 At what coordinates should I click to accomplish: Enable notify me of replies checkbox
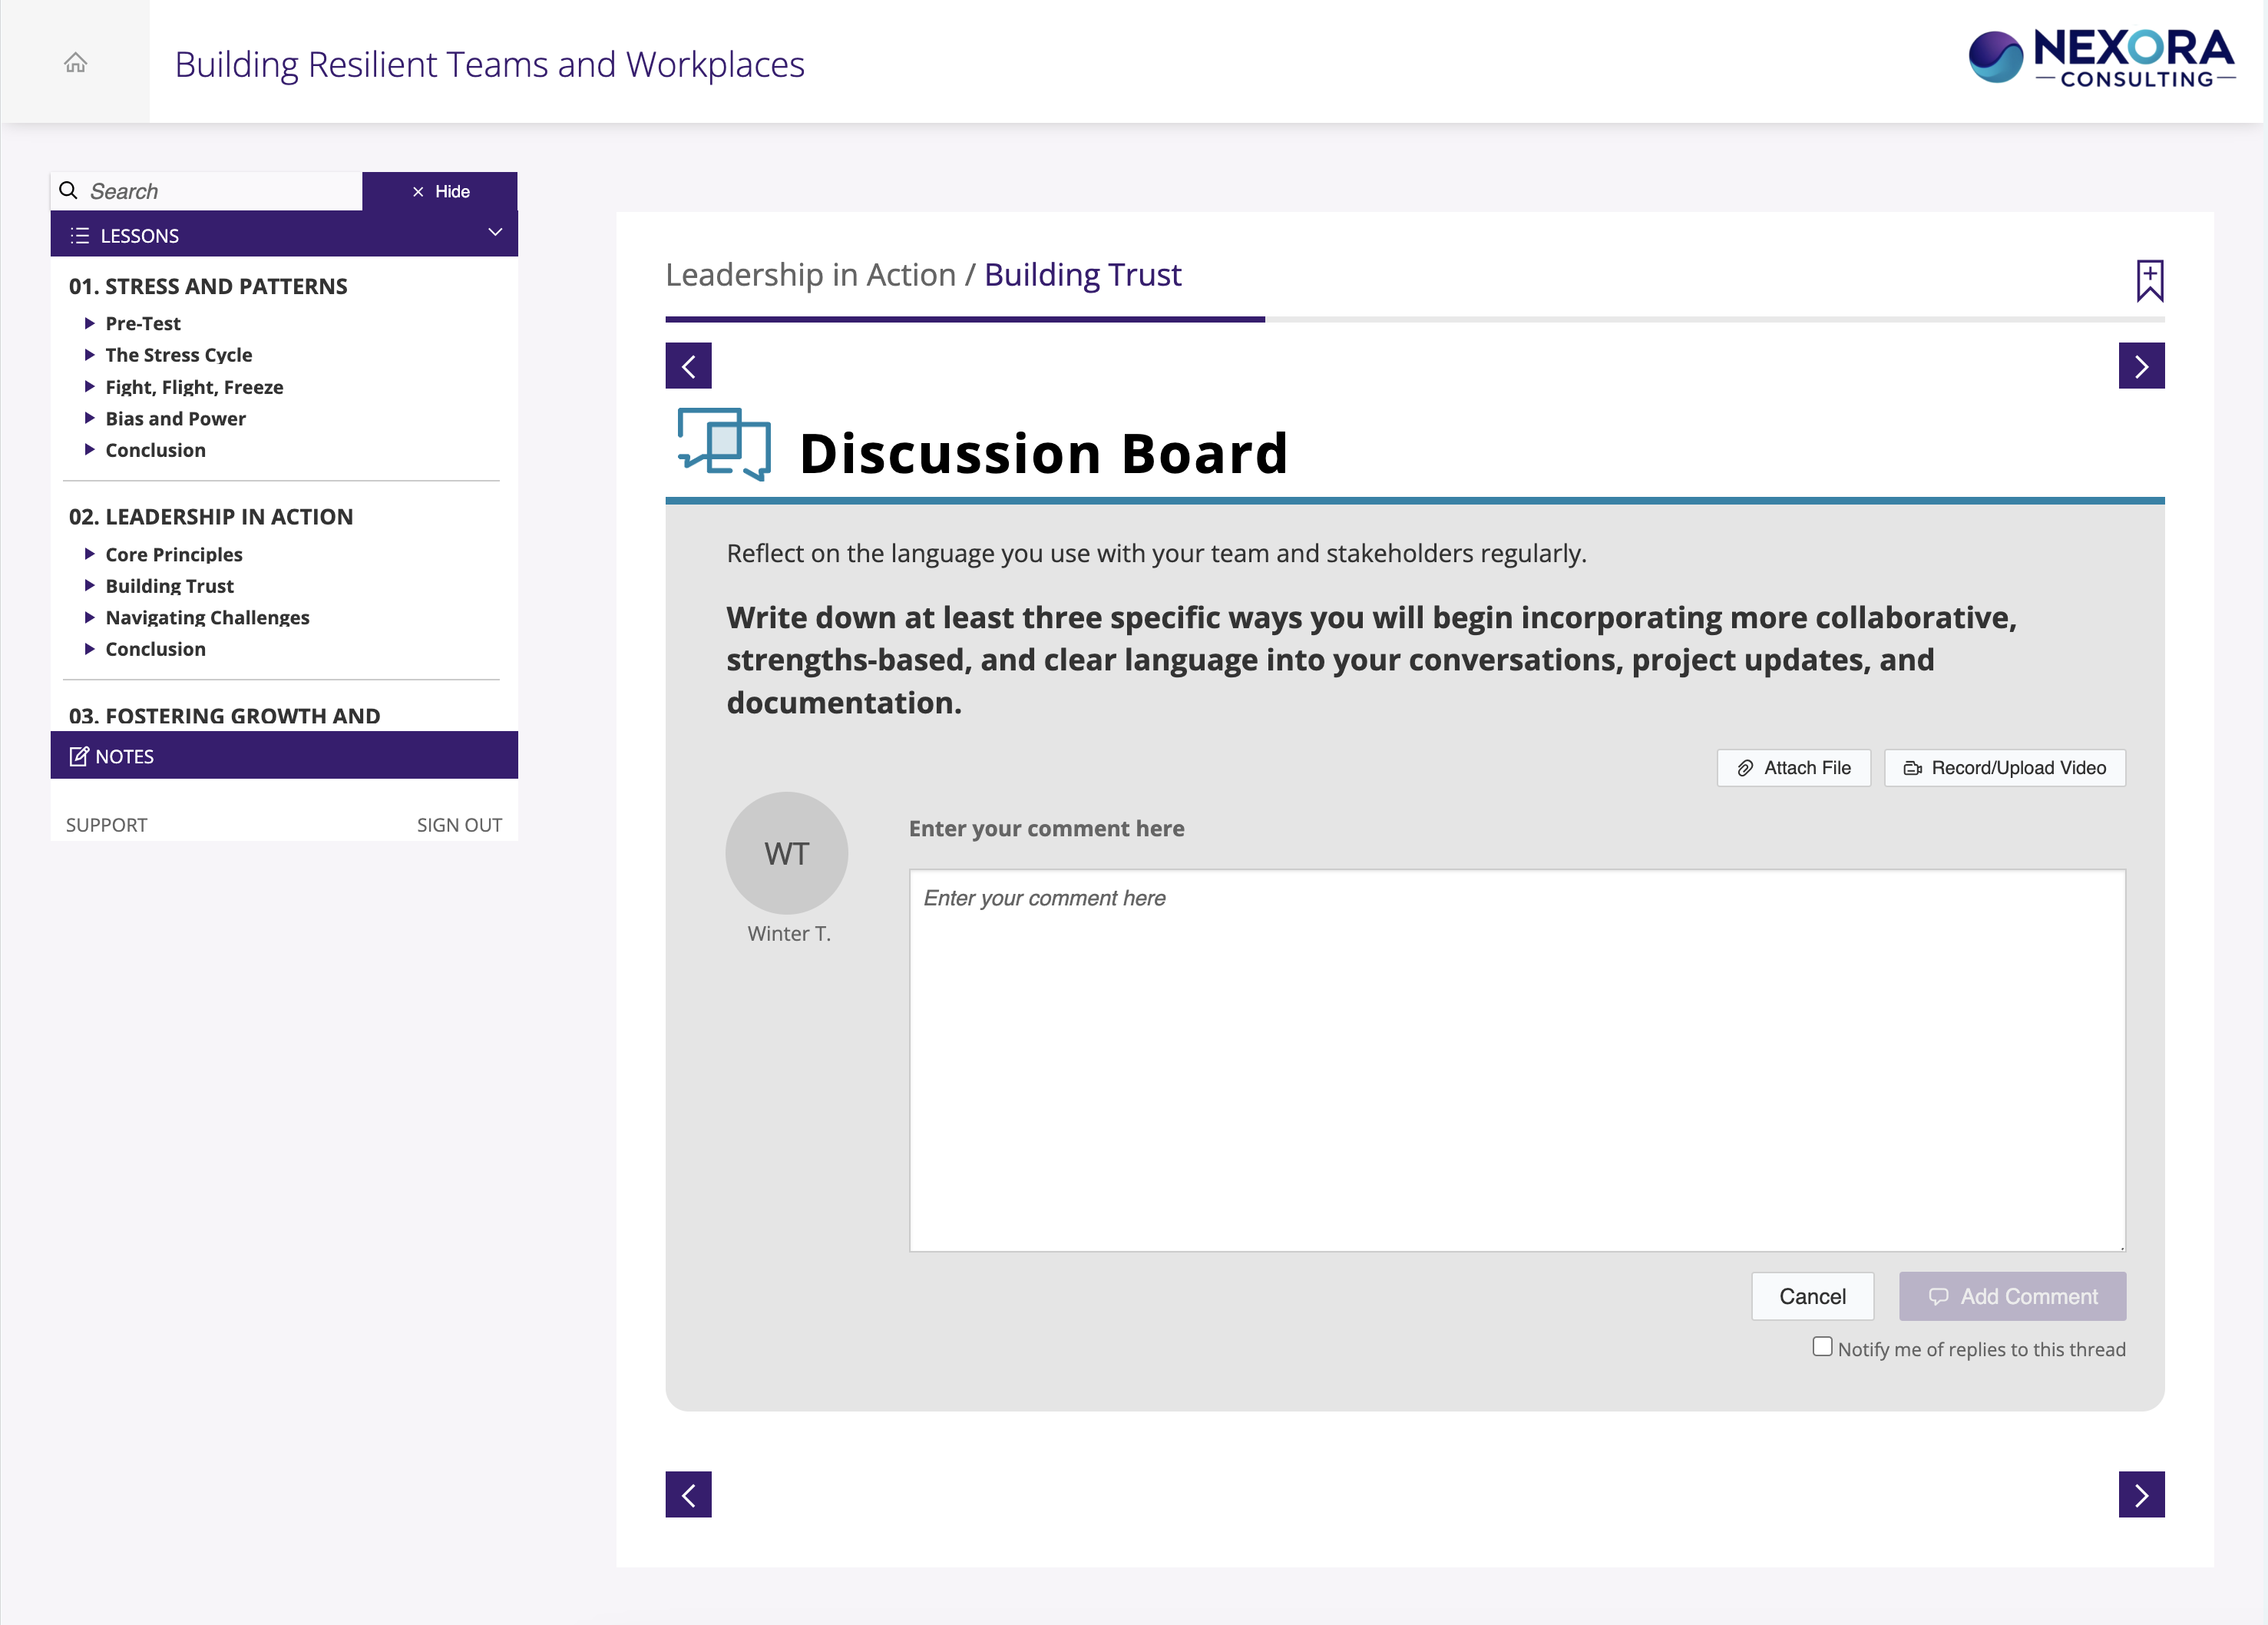click(1822, 1346)
